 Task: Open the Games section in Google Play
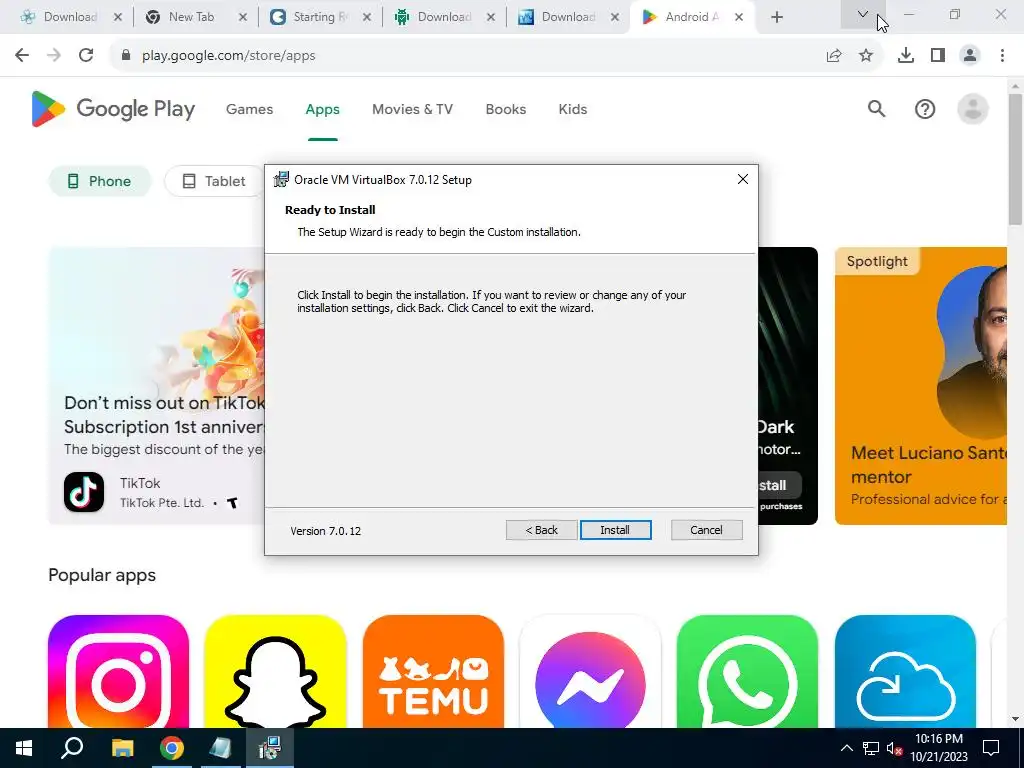pyautogui.click(x=249, y=109)
